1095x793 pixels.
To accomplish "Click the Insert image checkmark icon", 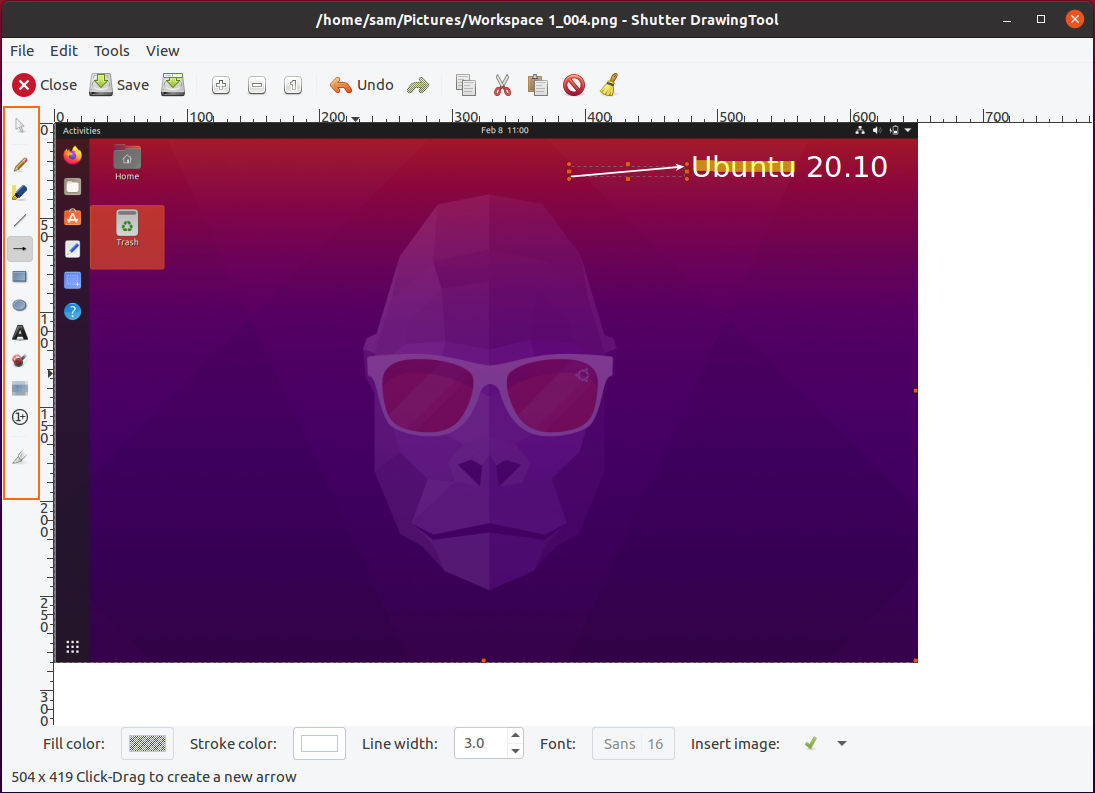I will tap(811, 743).
